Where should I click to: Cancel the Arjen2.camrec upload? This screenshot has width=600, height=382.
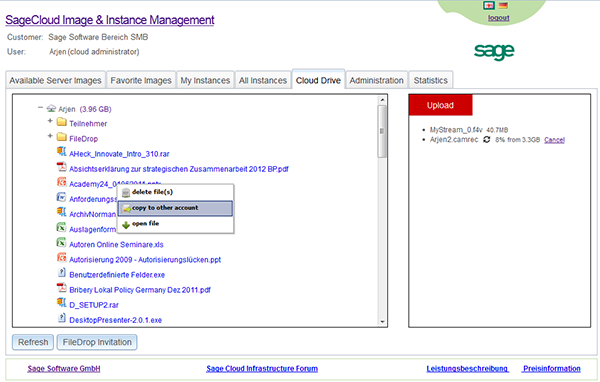point(554,140)
